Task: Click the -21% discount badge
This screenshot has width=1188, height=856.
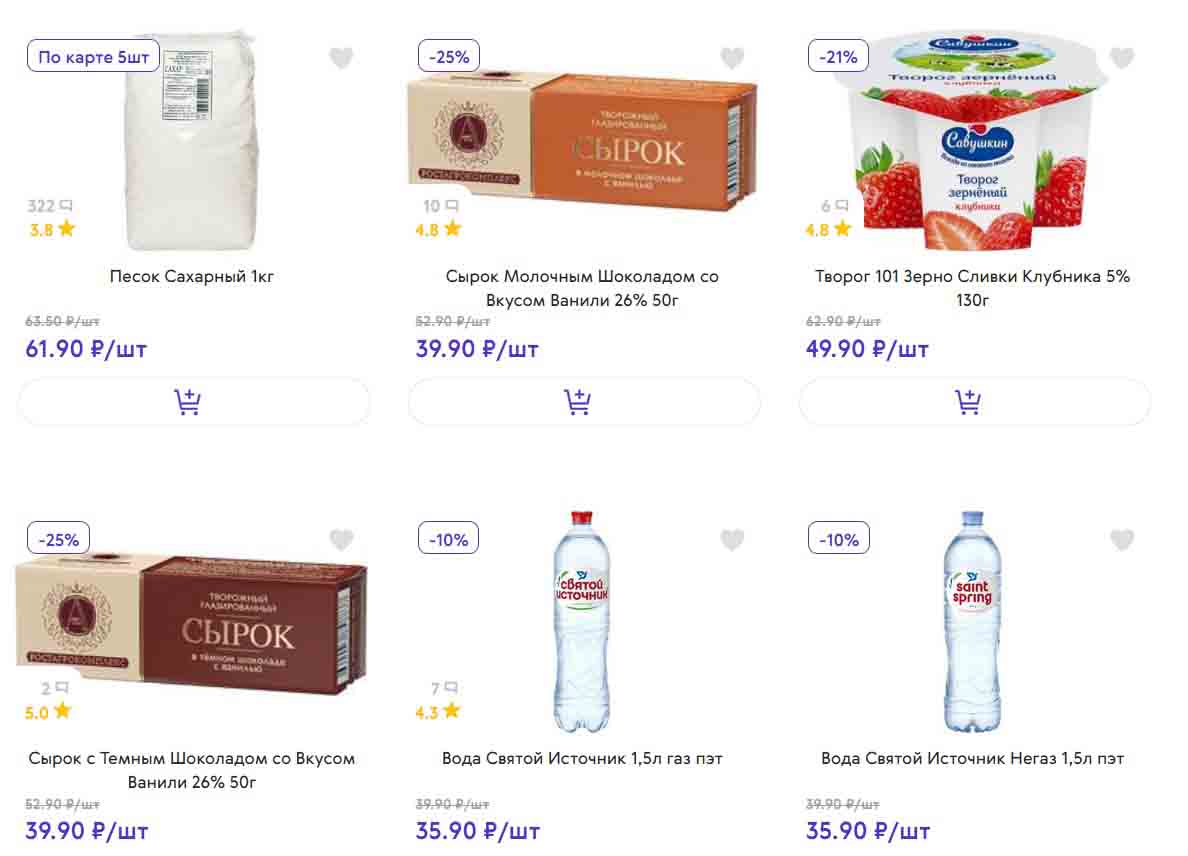Action: (x=838, y=57)
